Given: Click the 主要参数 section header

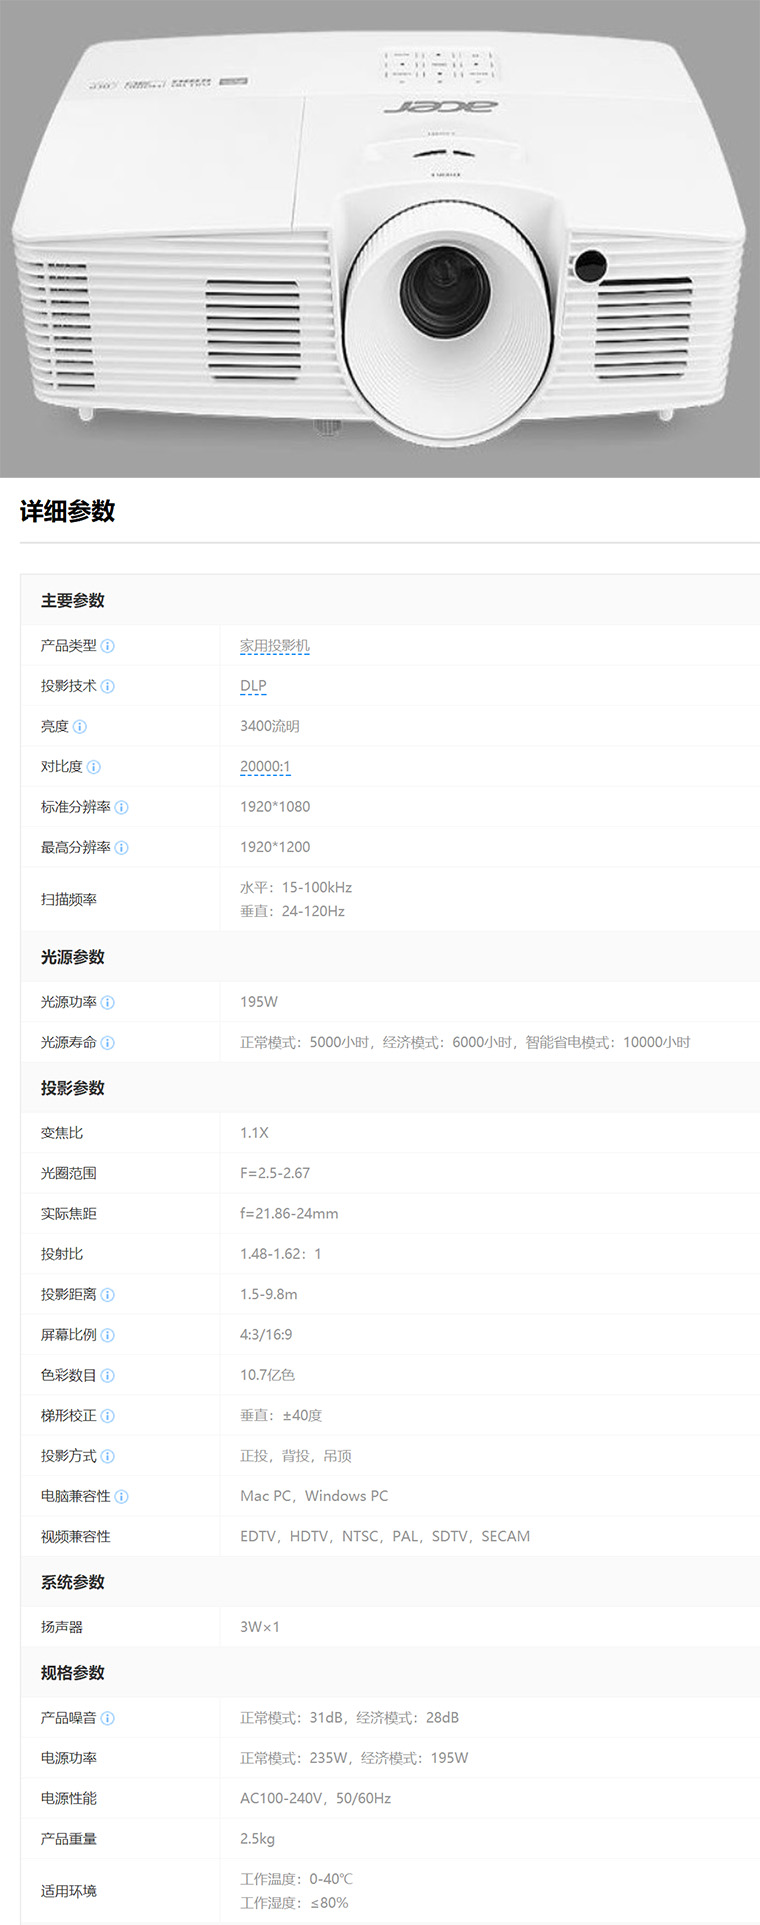Looking at the screenshot, I should [x=73, y=601].
